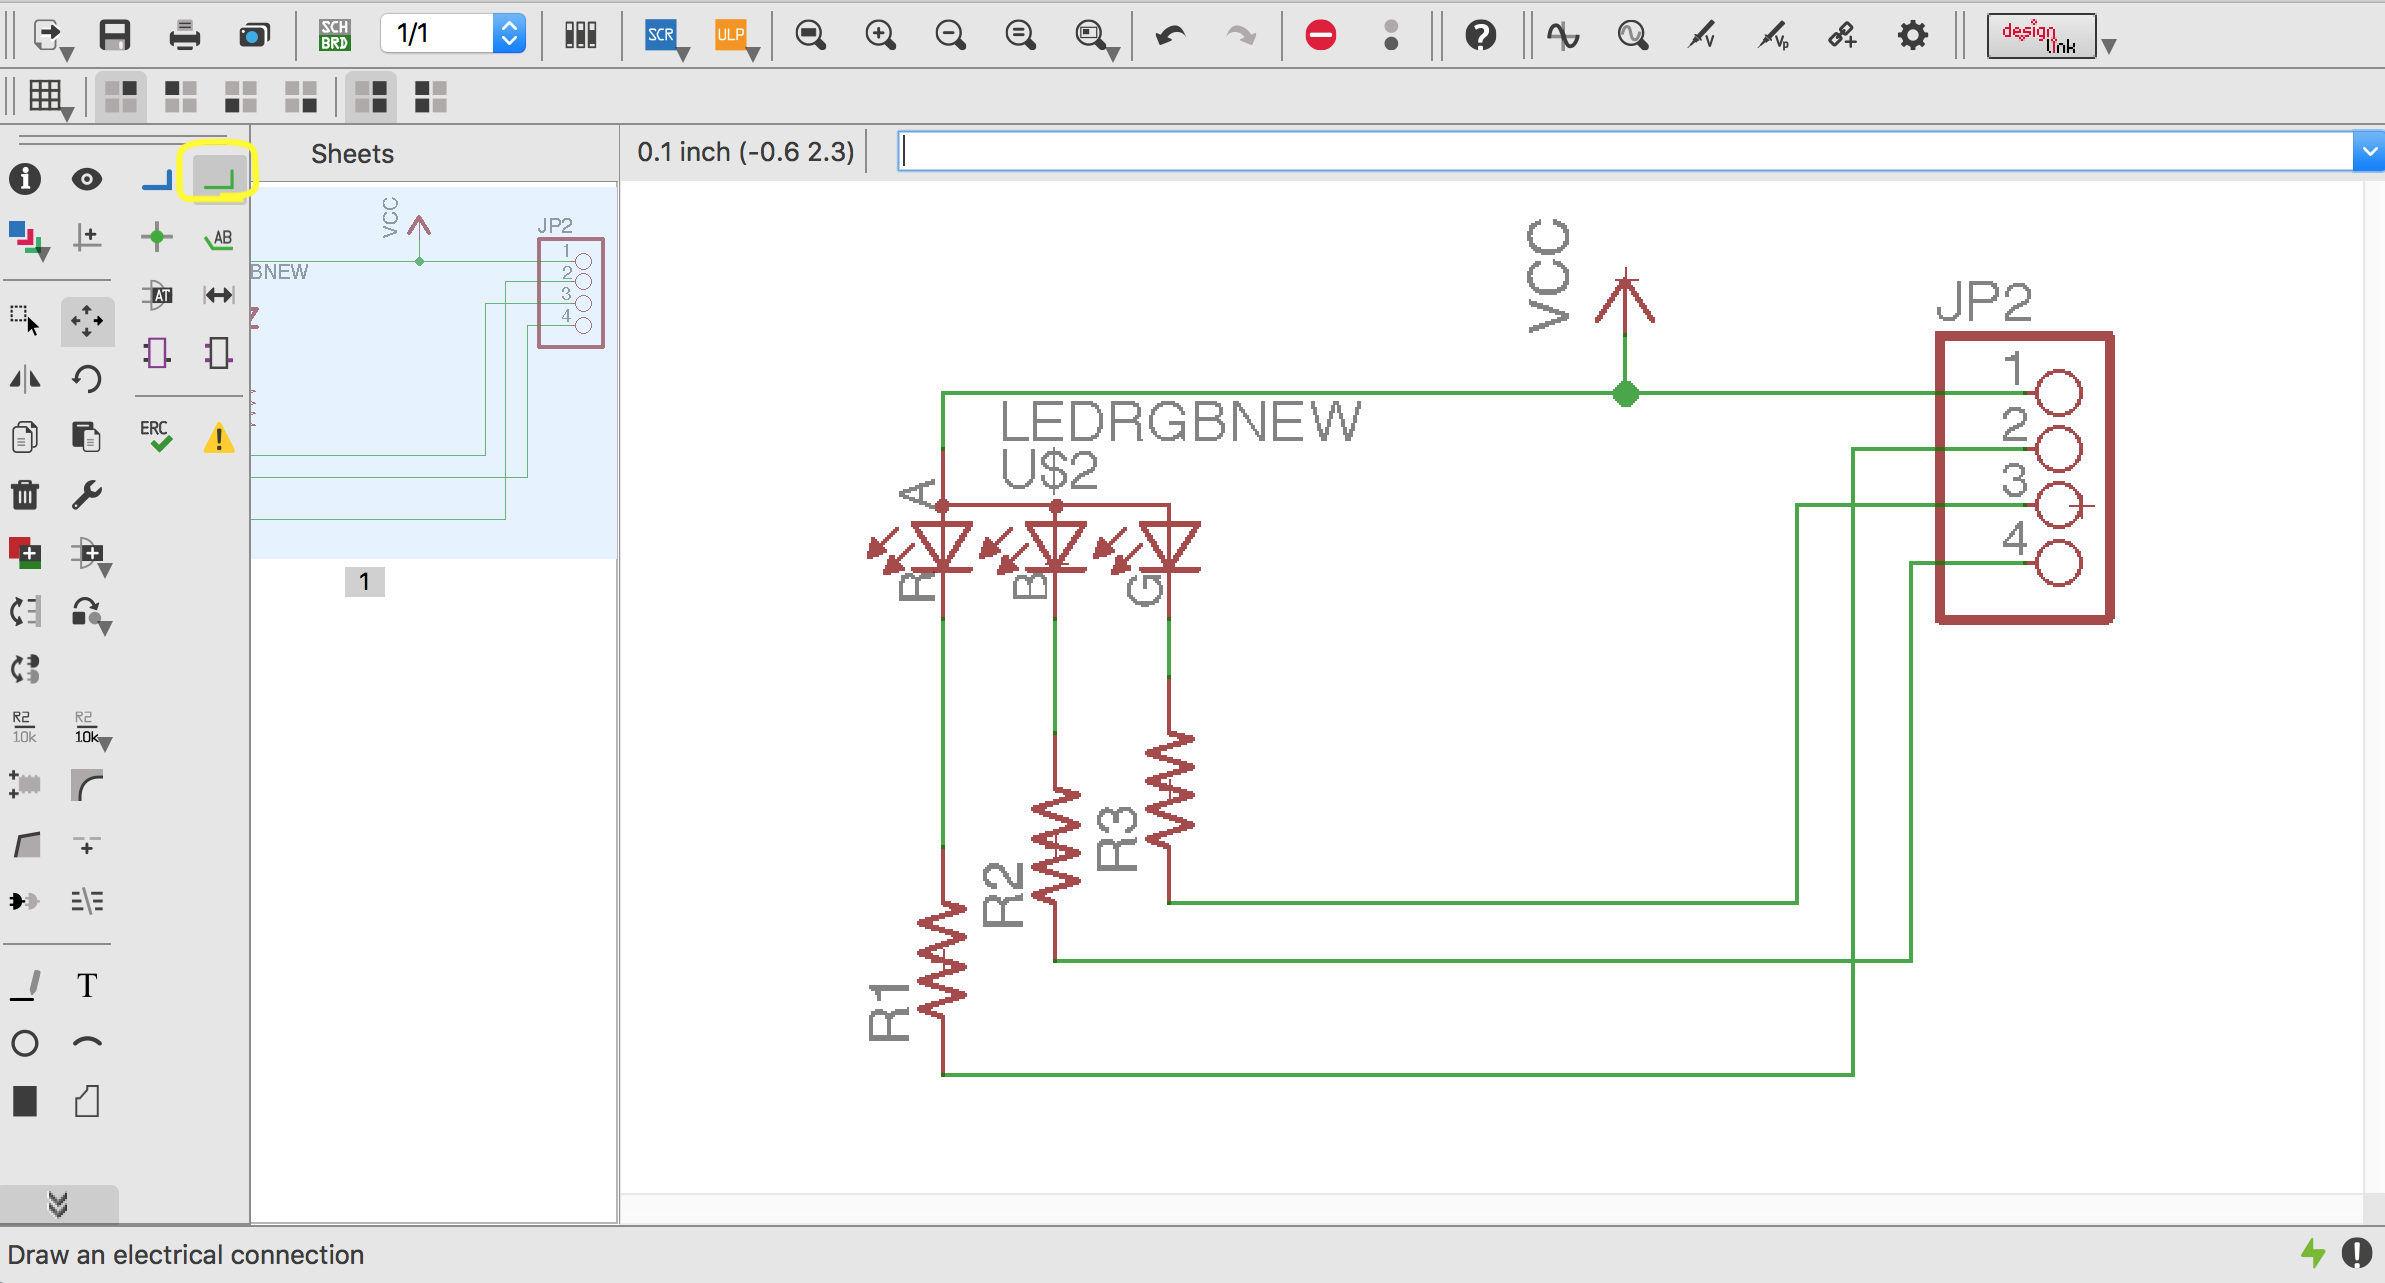Viewport: 2385px width, 1283px height.
Task: Toggle the fourth panel layout icon
Action: [301, 97]
